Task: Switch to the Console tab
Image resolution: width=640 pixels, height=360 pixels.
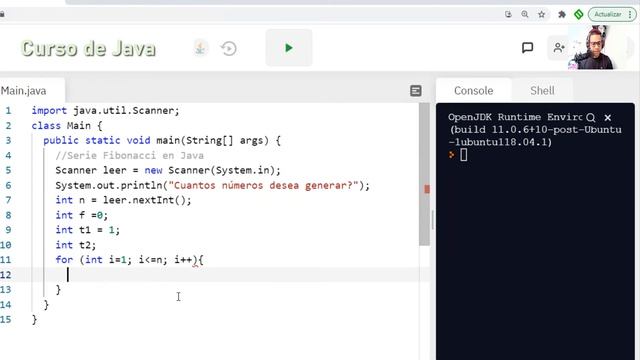Action: coord(473,91)
